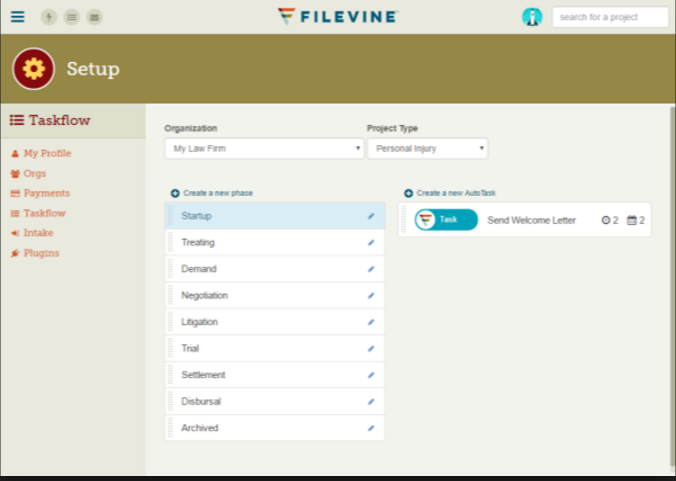Screen dimensions: 676x481
Task: Open the hamburger main menu
Action: 18,17
